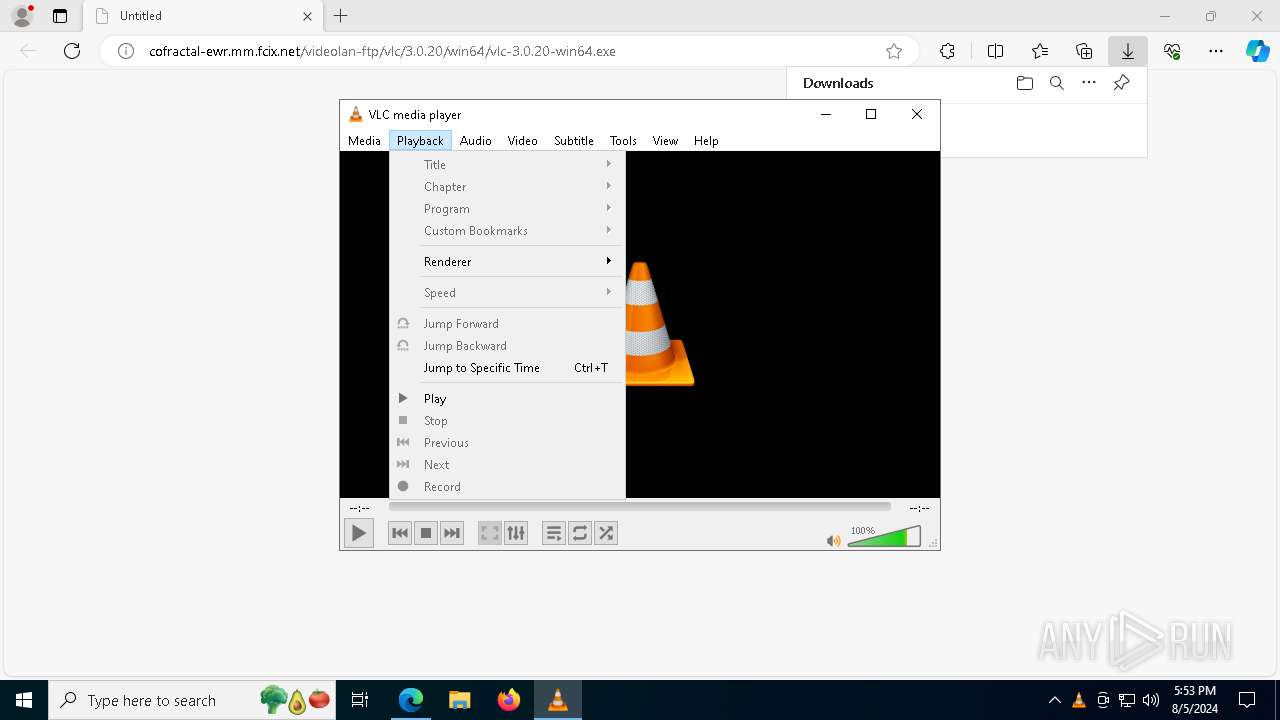Select Previous in the Playback menu

507,443
